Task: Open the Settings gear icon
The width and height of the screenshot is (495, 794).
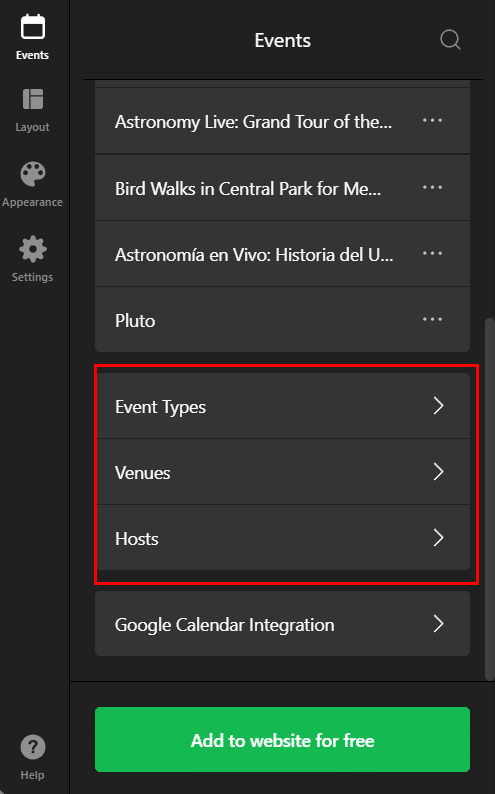Action: tap(32, 249)
